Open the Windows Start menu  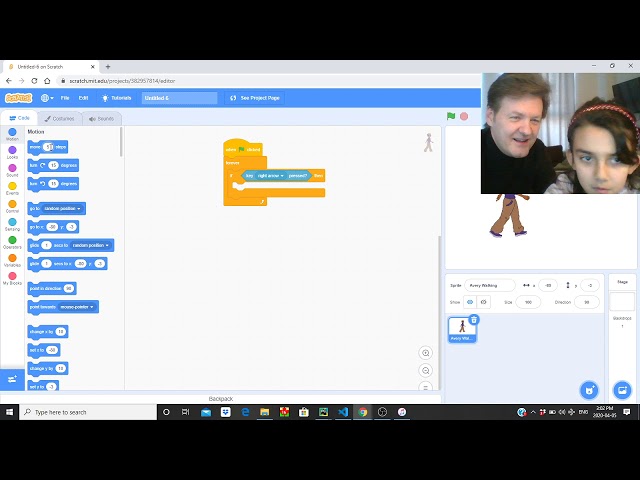coord(9,412)
